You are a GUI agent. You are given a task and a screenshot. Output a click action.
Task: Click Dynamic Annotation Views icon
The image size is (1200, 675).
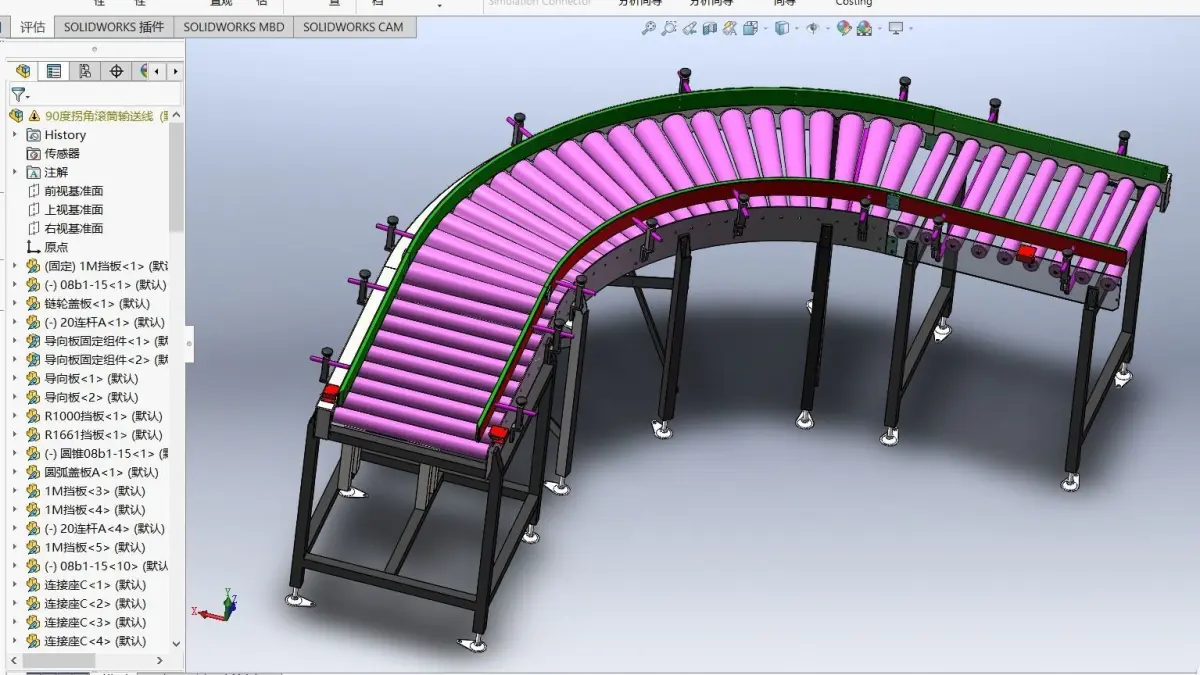pyautogui.click(x=731, y=28)
